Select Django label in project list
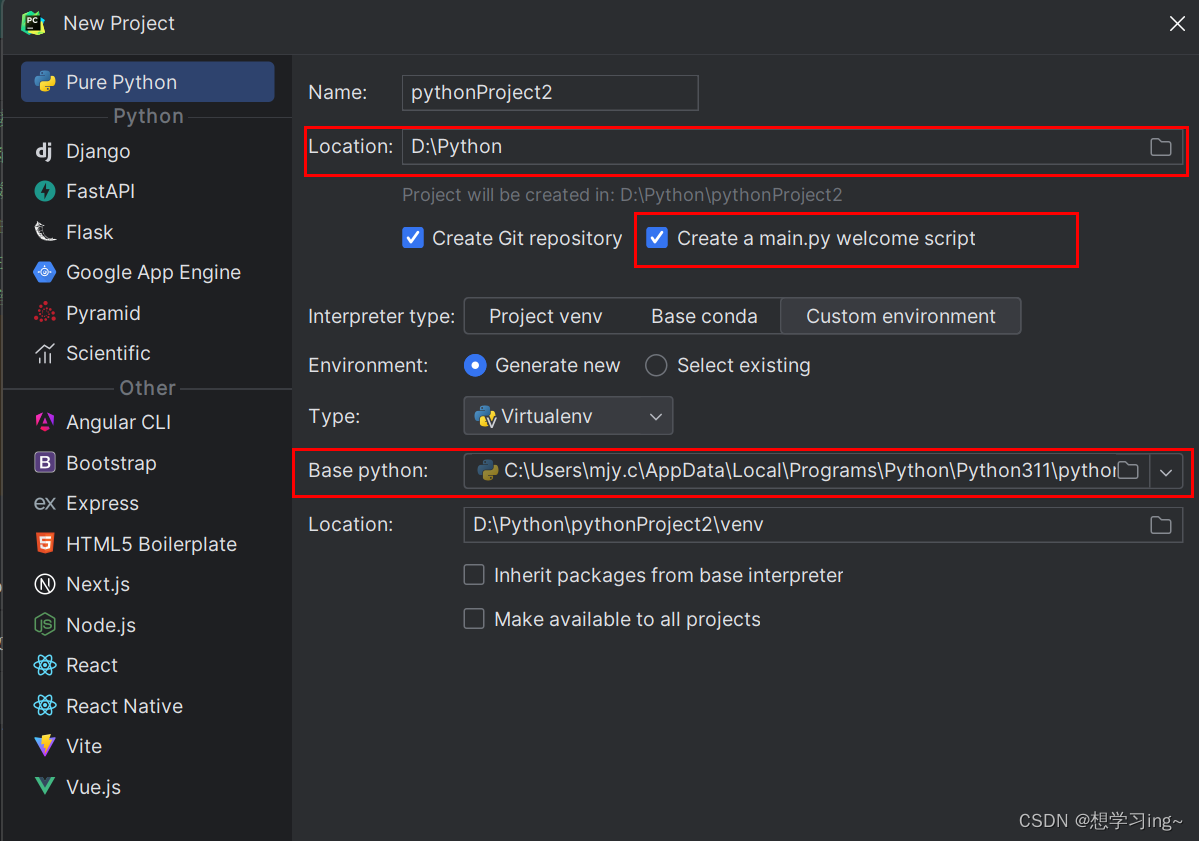Image resolution: width=1199 pixels, height=841 pixels. pos(98,151)
